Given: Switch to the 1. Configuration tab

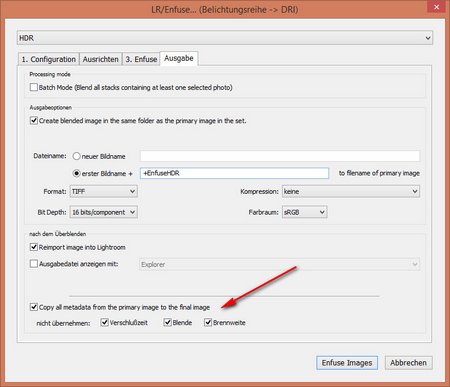Looking at the screenshot, I should tap(49, 59).
